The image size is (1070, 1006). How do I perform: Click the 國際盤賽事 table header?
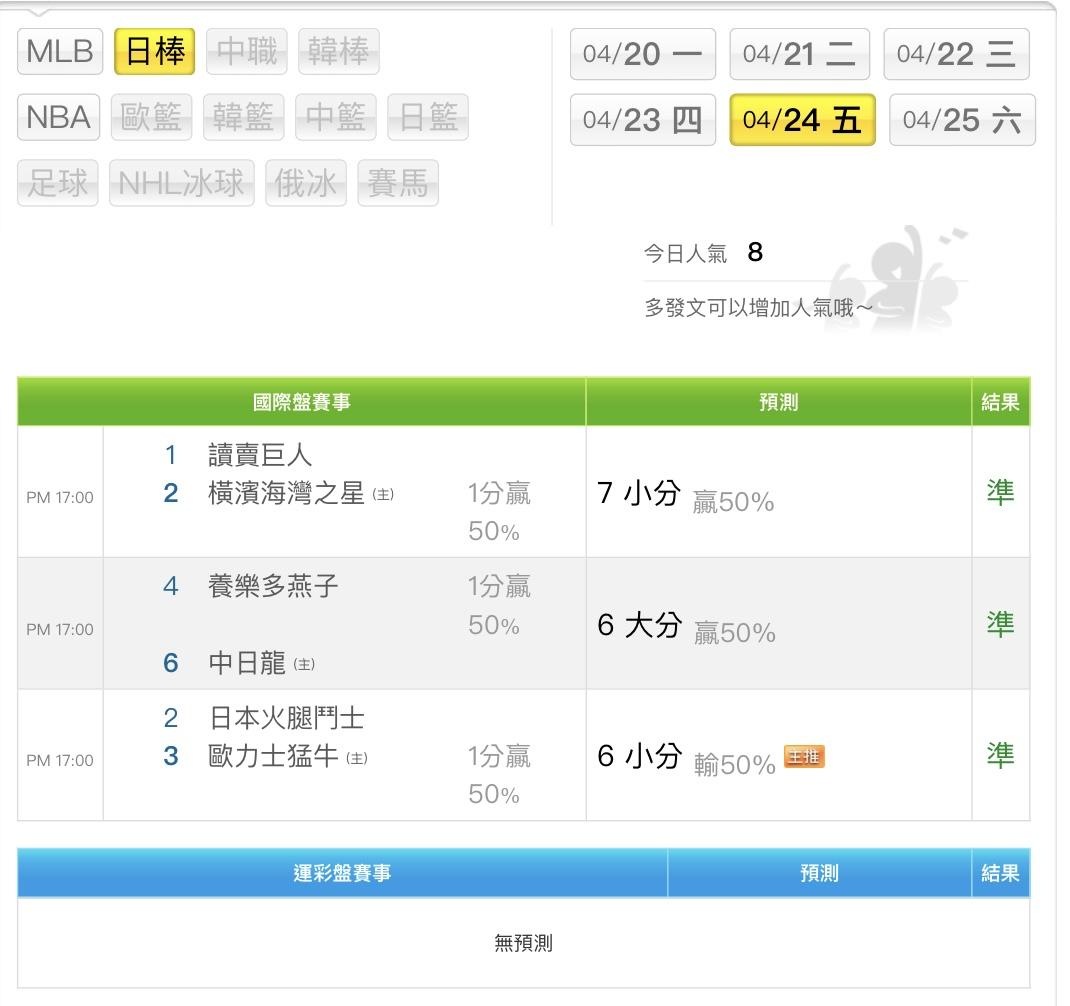point(301,402)
